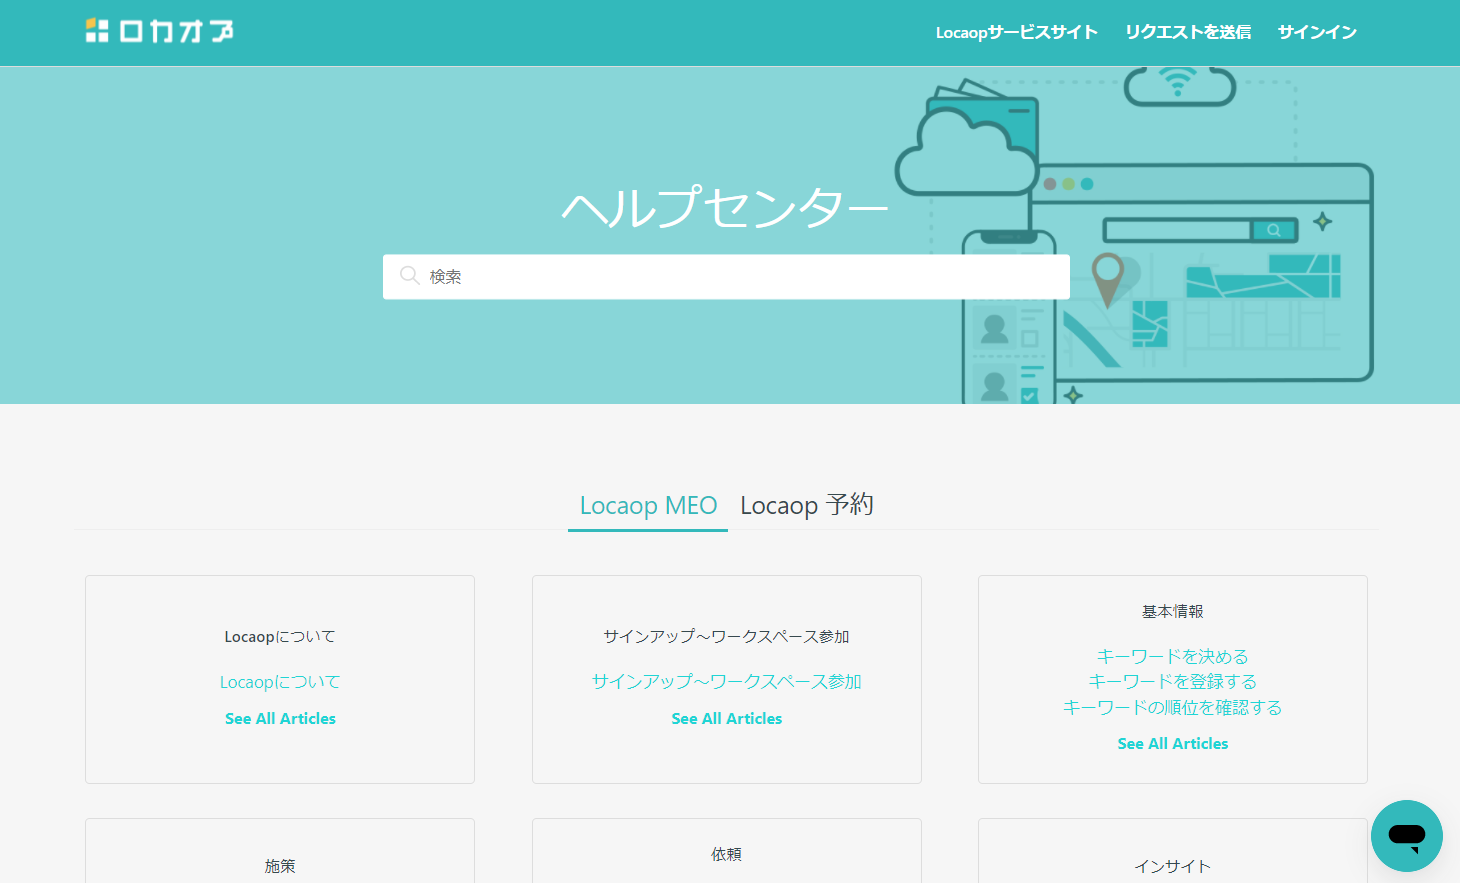The width and height of the screenshot is (1460, 883).
Task: Click See All Articles under Locaopについて
Action: point(280,718)
